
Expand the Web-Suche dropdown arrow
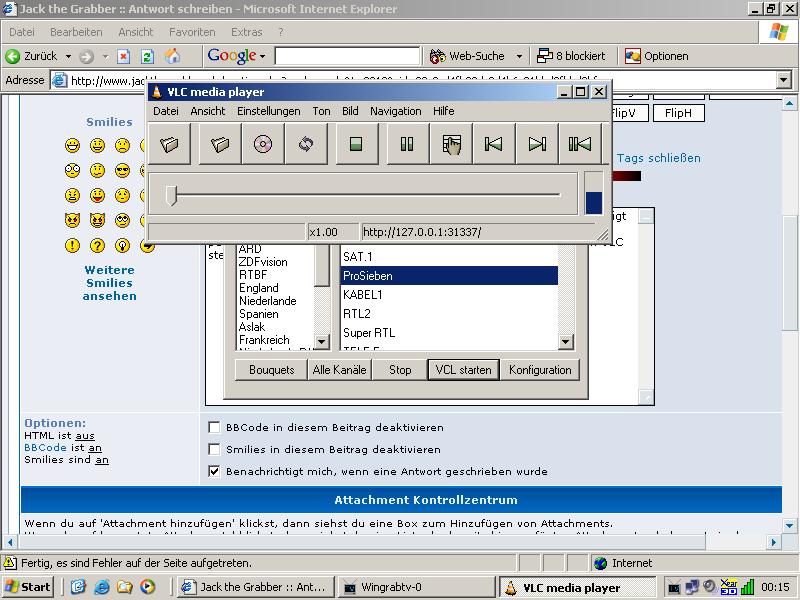coord(519,56)
